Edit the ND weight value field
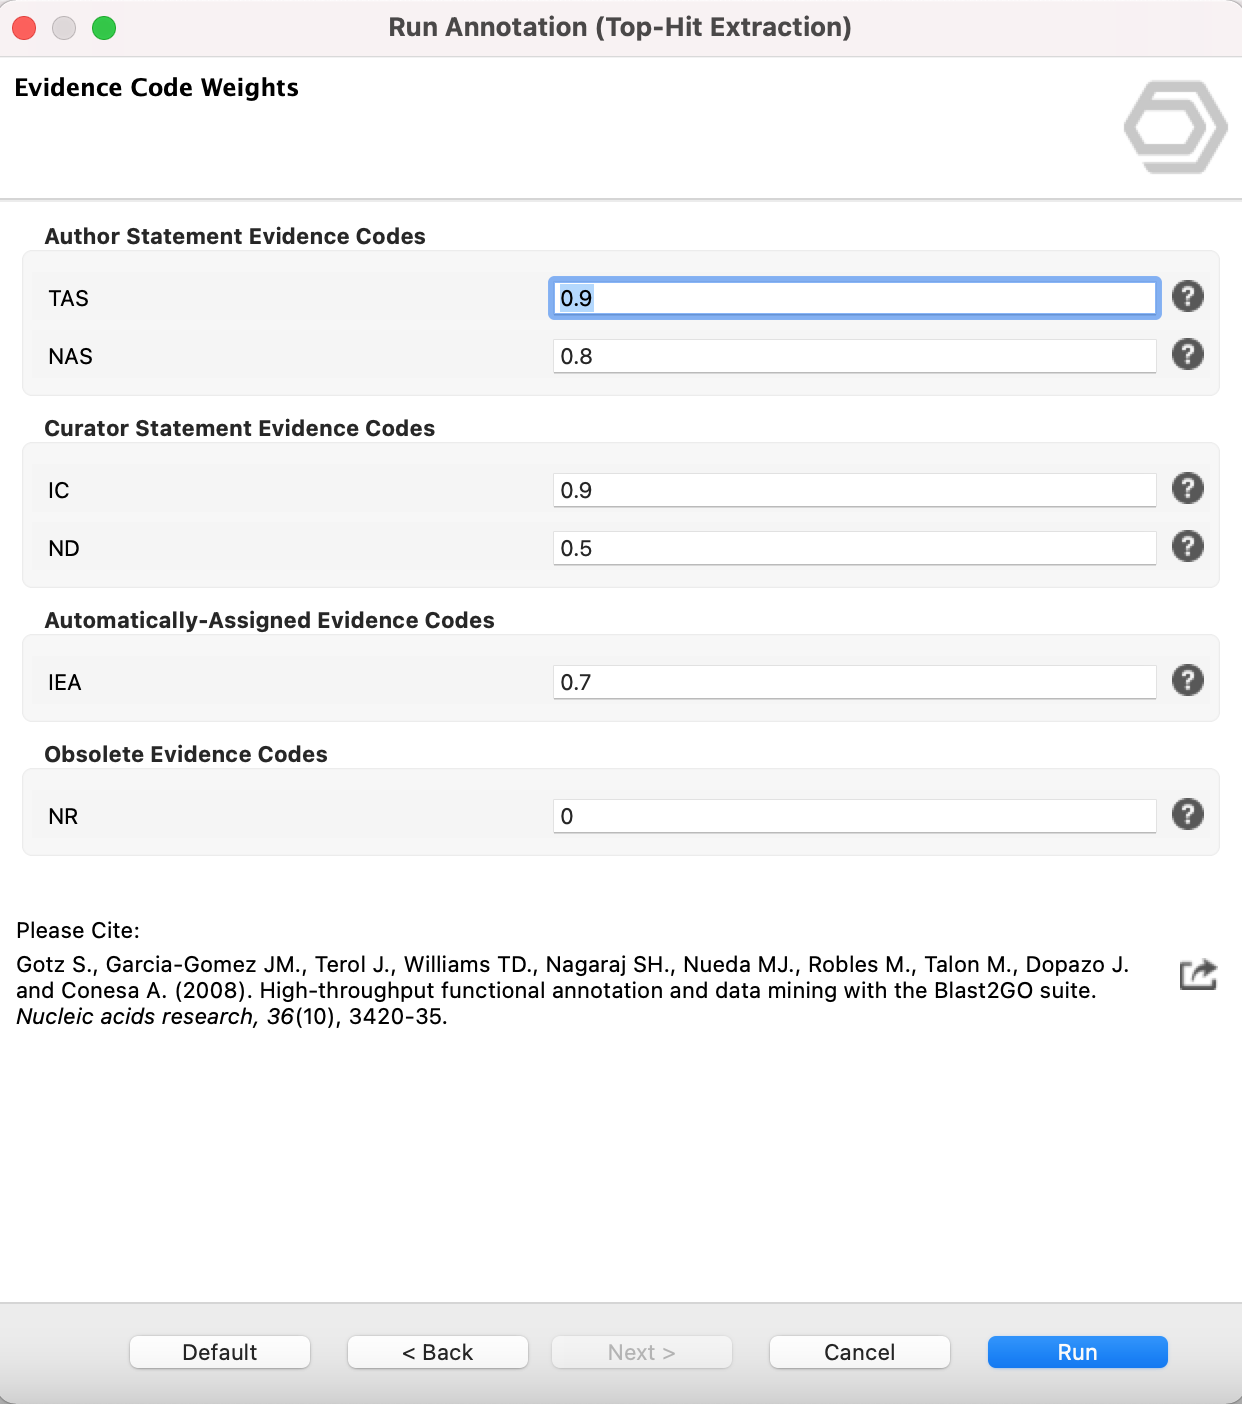 (x=854, y=548)
